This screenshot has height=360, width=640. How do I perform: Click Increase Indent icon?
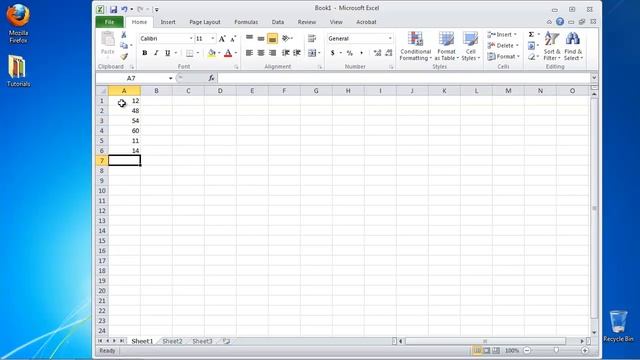[297, 53]
